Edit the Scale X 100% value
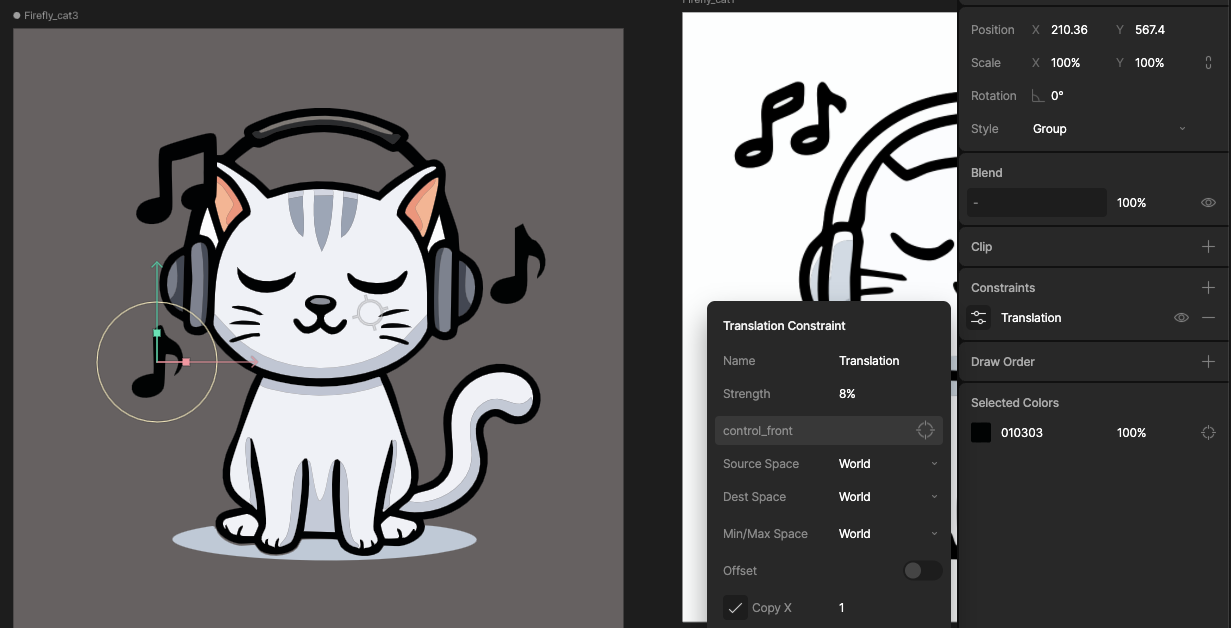 point(1066,63)
